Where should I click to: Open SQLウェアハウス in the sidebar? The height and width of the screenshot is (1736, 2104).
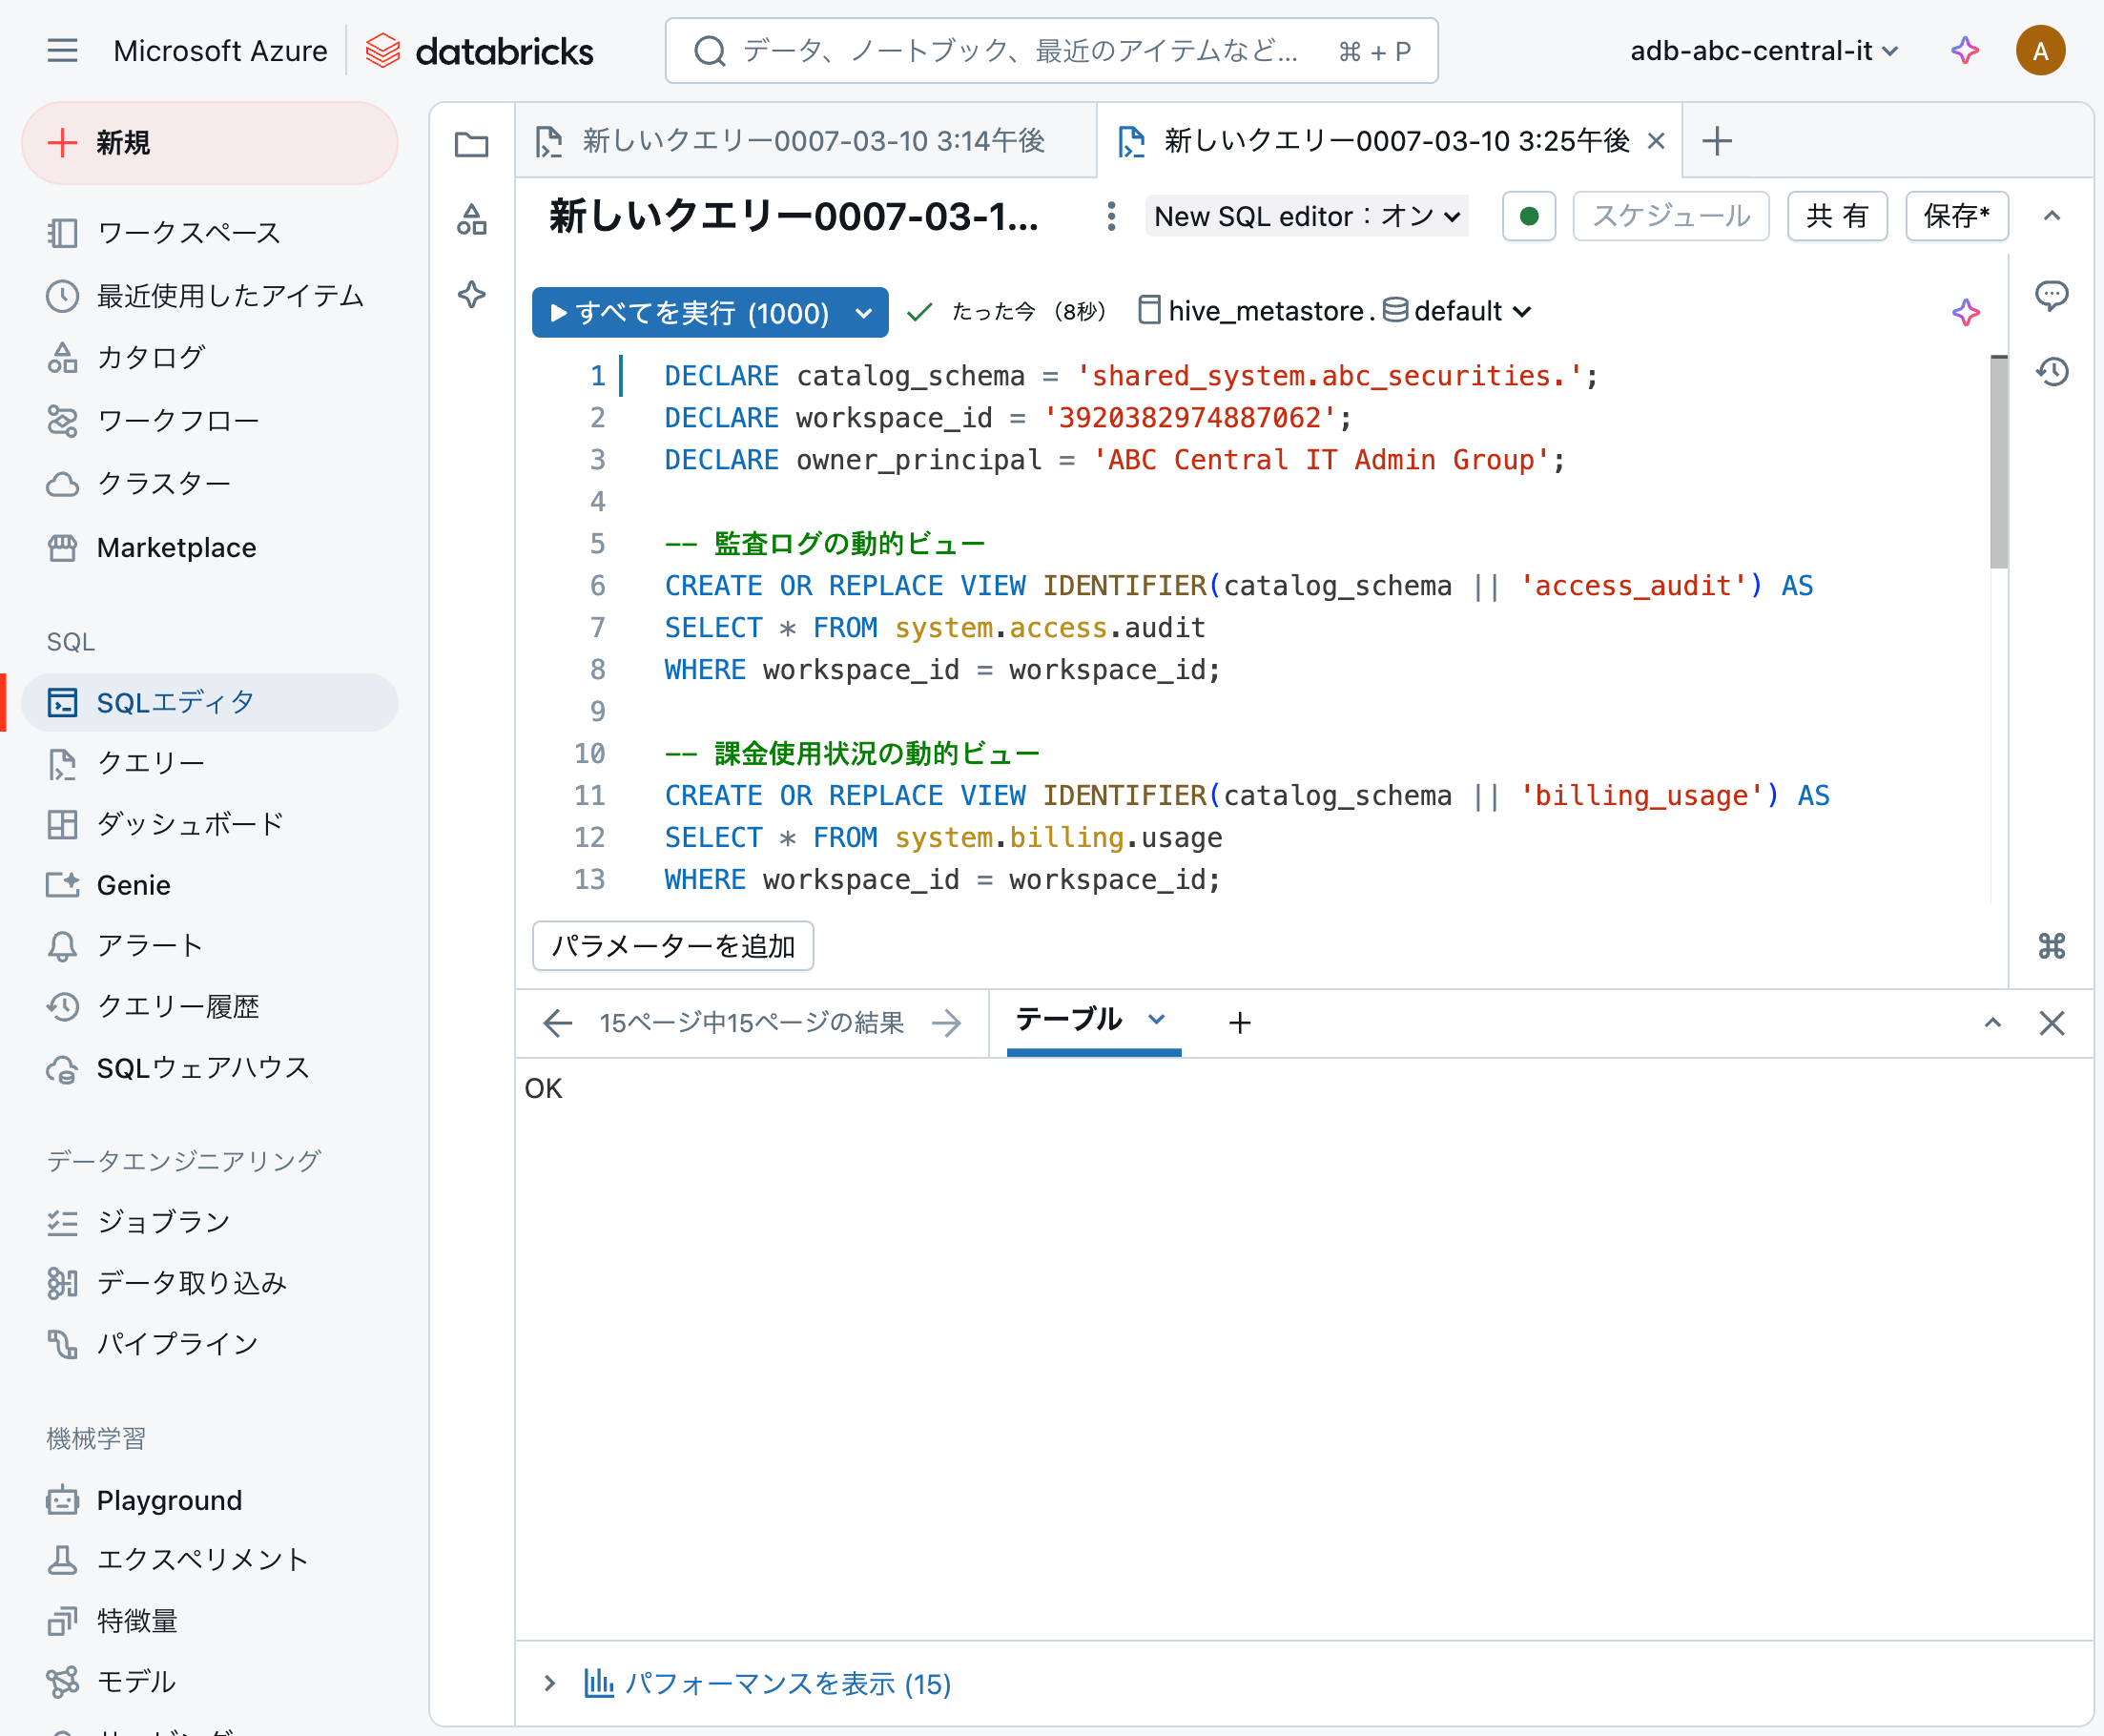coord(202,1068)
